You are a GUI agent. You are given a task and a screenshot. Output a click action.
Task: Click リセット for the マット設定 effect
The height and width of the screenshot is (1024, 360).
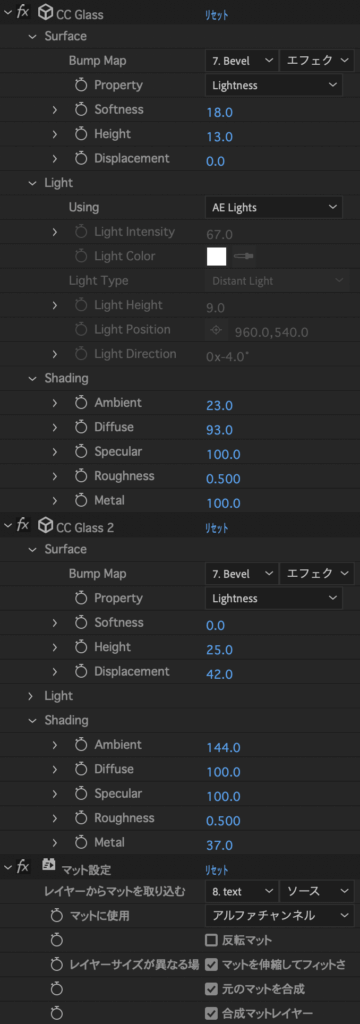pyautogui.click(x=217, y=871)
